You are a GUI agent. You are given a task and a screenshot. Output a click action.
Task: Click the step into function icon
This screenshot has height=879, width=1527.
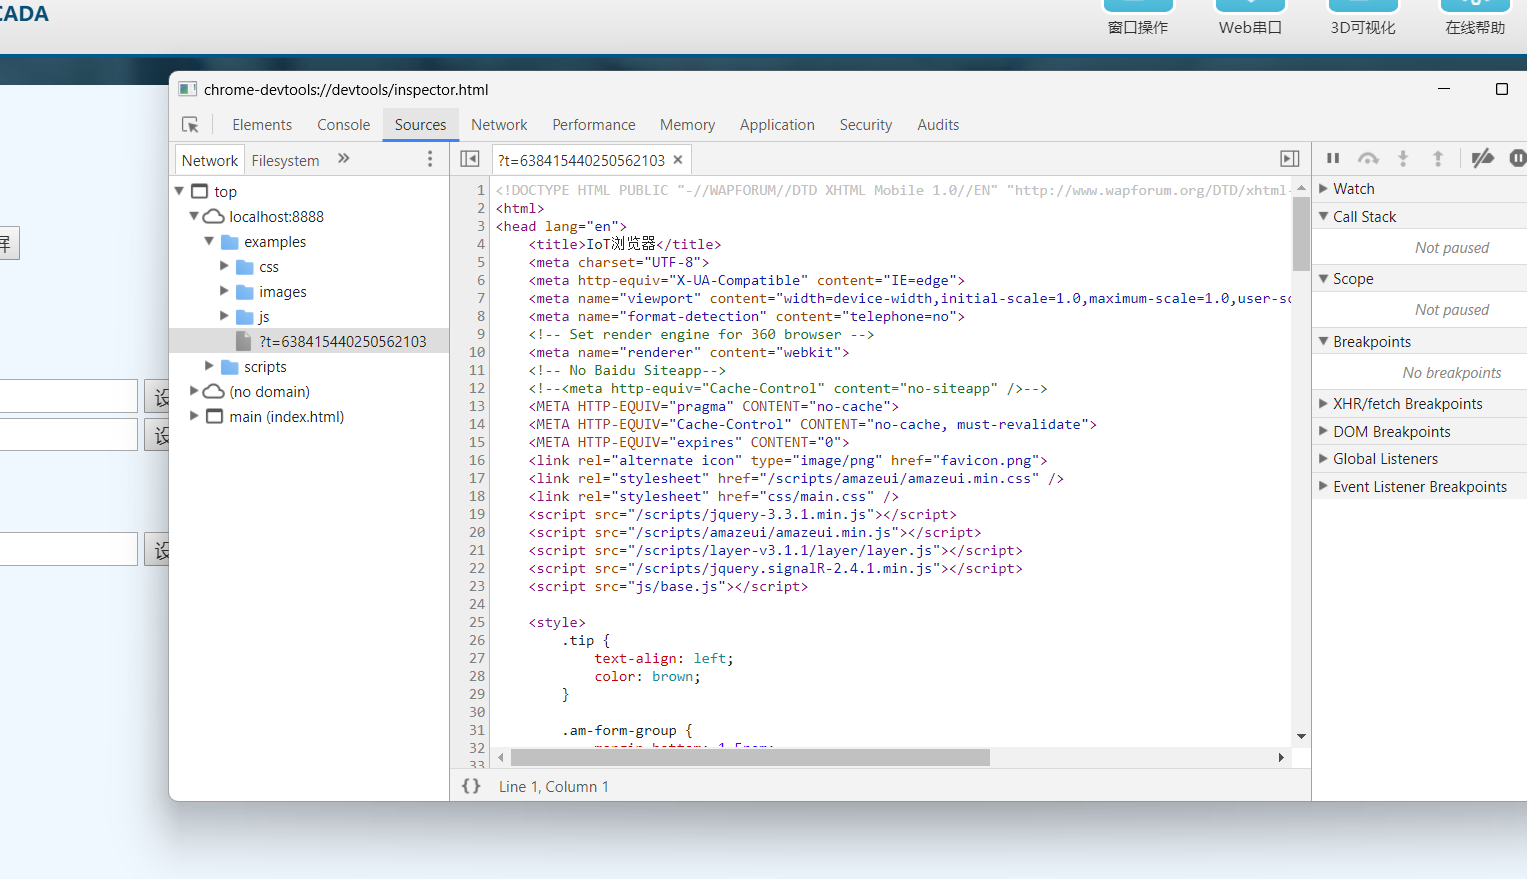pos(1403,158)
